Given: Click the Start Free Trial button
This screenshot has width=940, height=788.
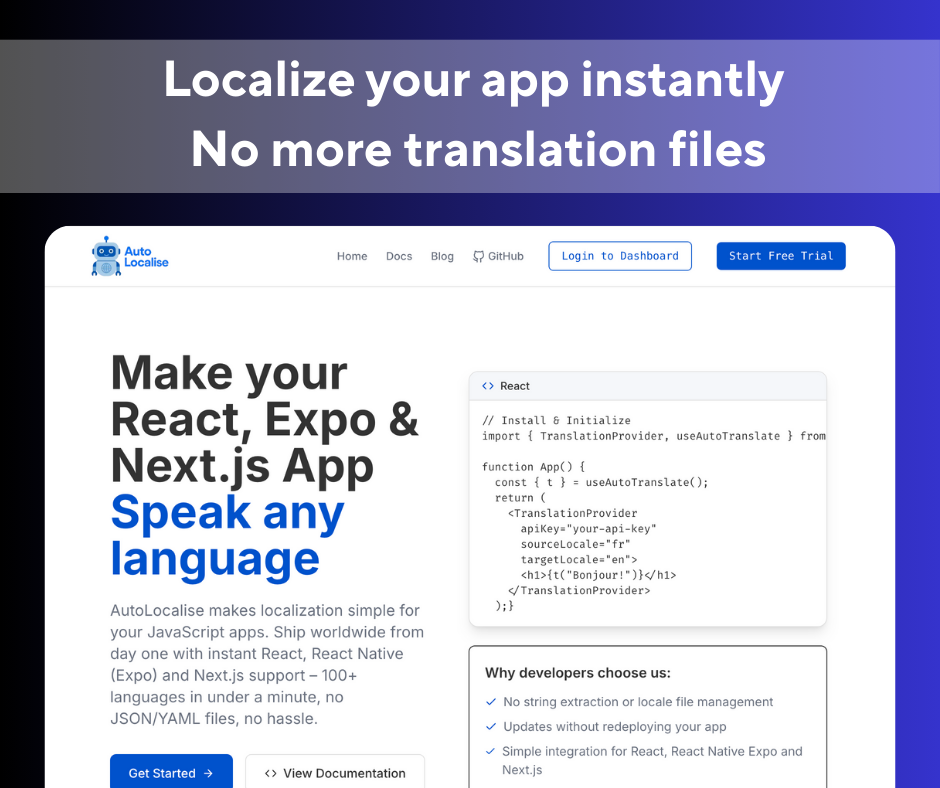Looking at the screenshot, I should (780, 255).
